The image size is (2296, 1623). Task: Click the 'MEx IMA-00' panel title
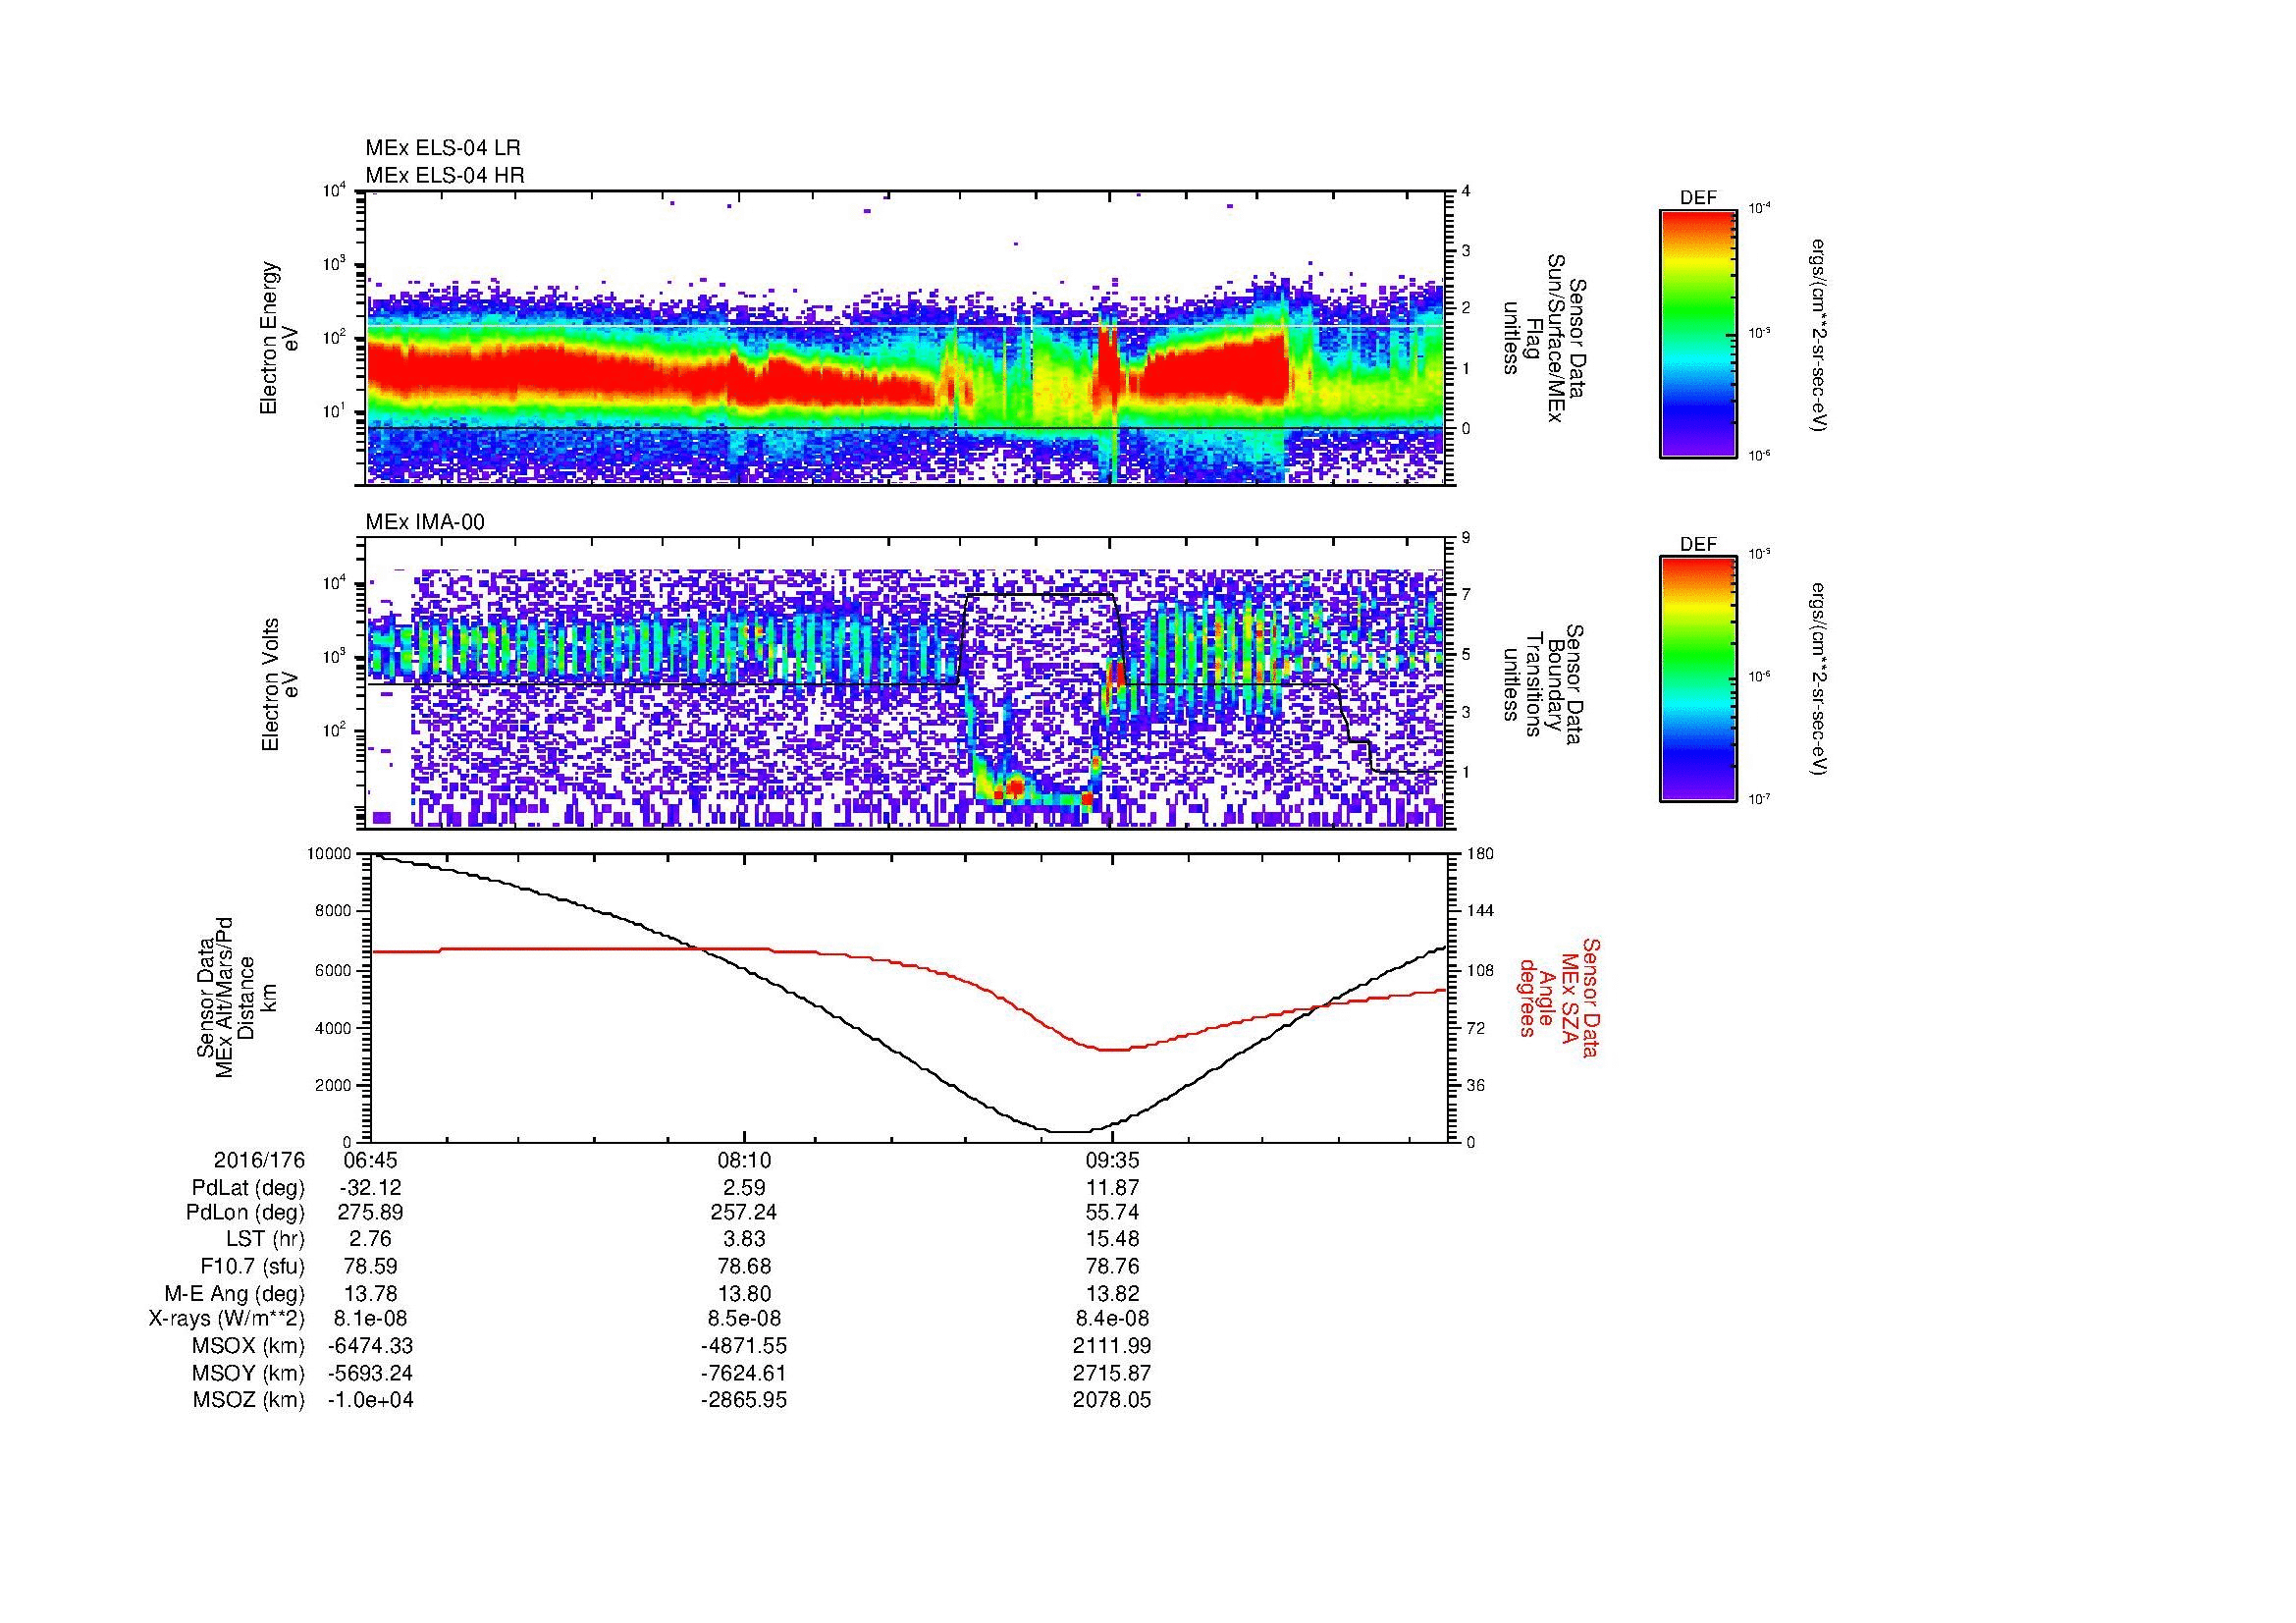[425, 521]
